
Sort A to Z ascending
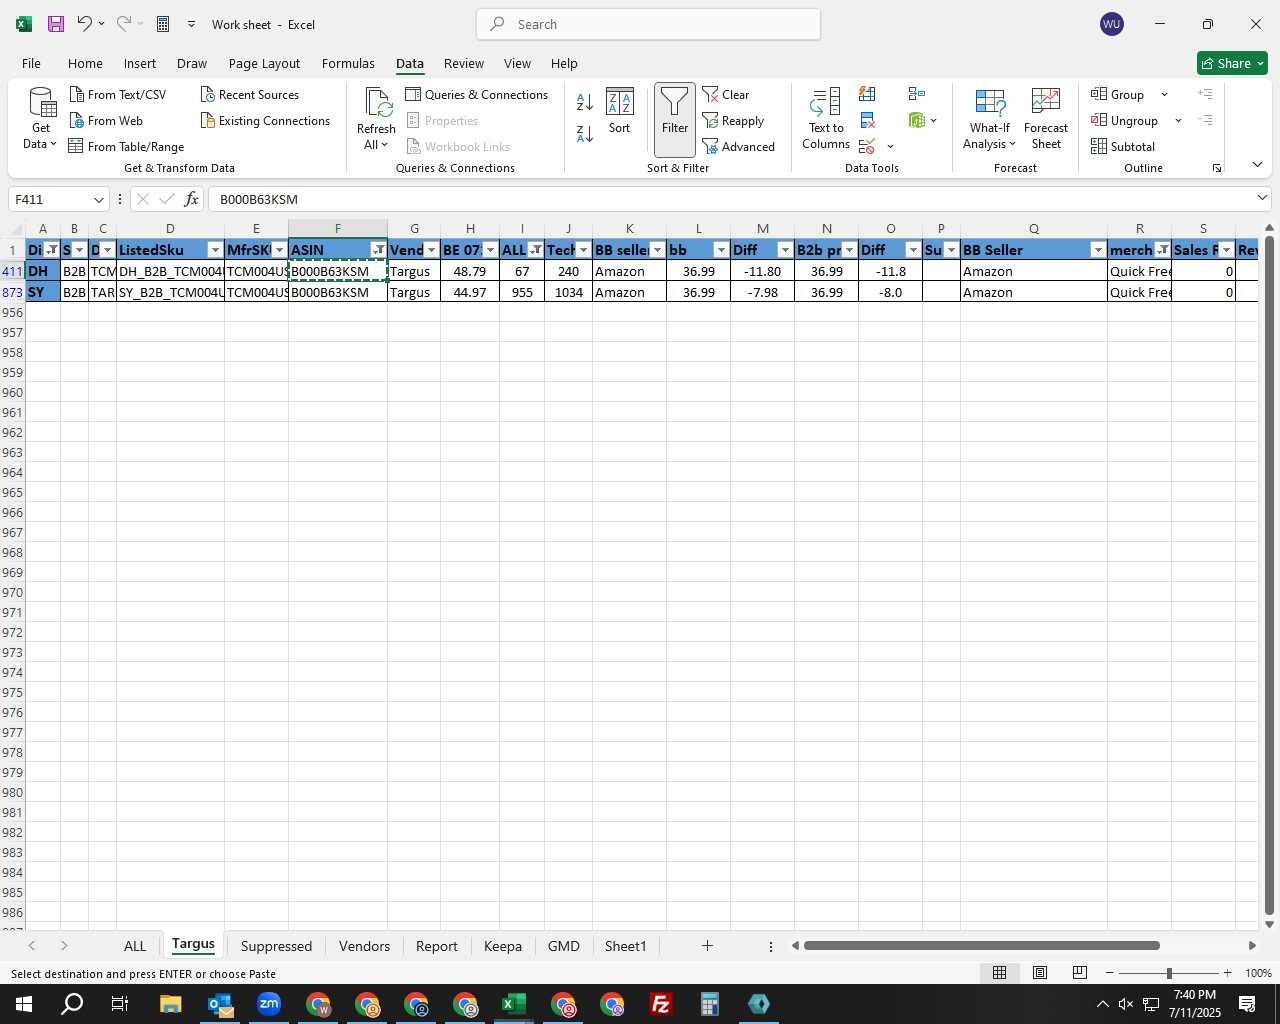pos(585,101)
